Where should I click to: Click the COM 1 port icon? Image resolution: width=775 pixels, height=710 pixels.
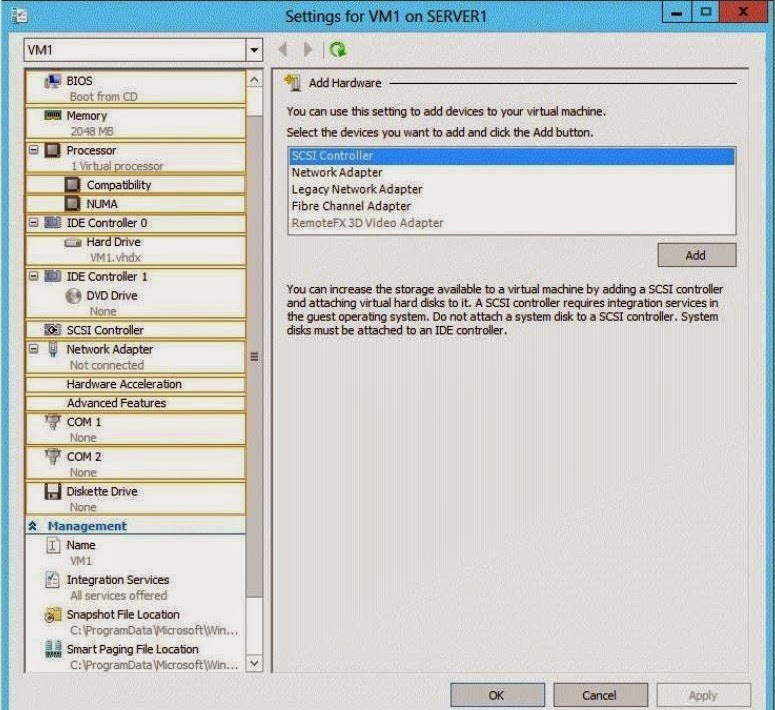click(x=52, y=422)
